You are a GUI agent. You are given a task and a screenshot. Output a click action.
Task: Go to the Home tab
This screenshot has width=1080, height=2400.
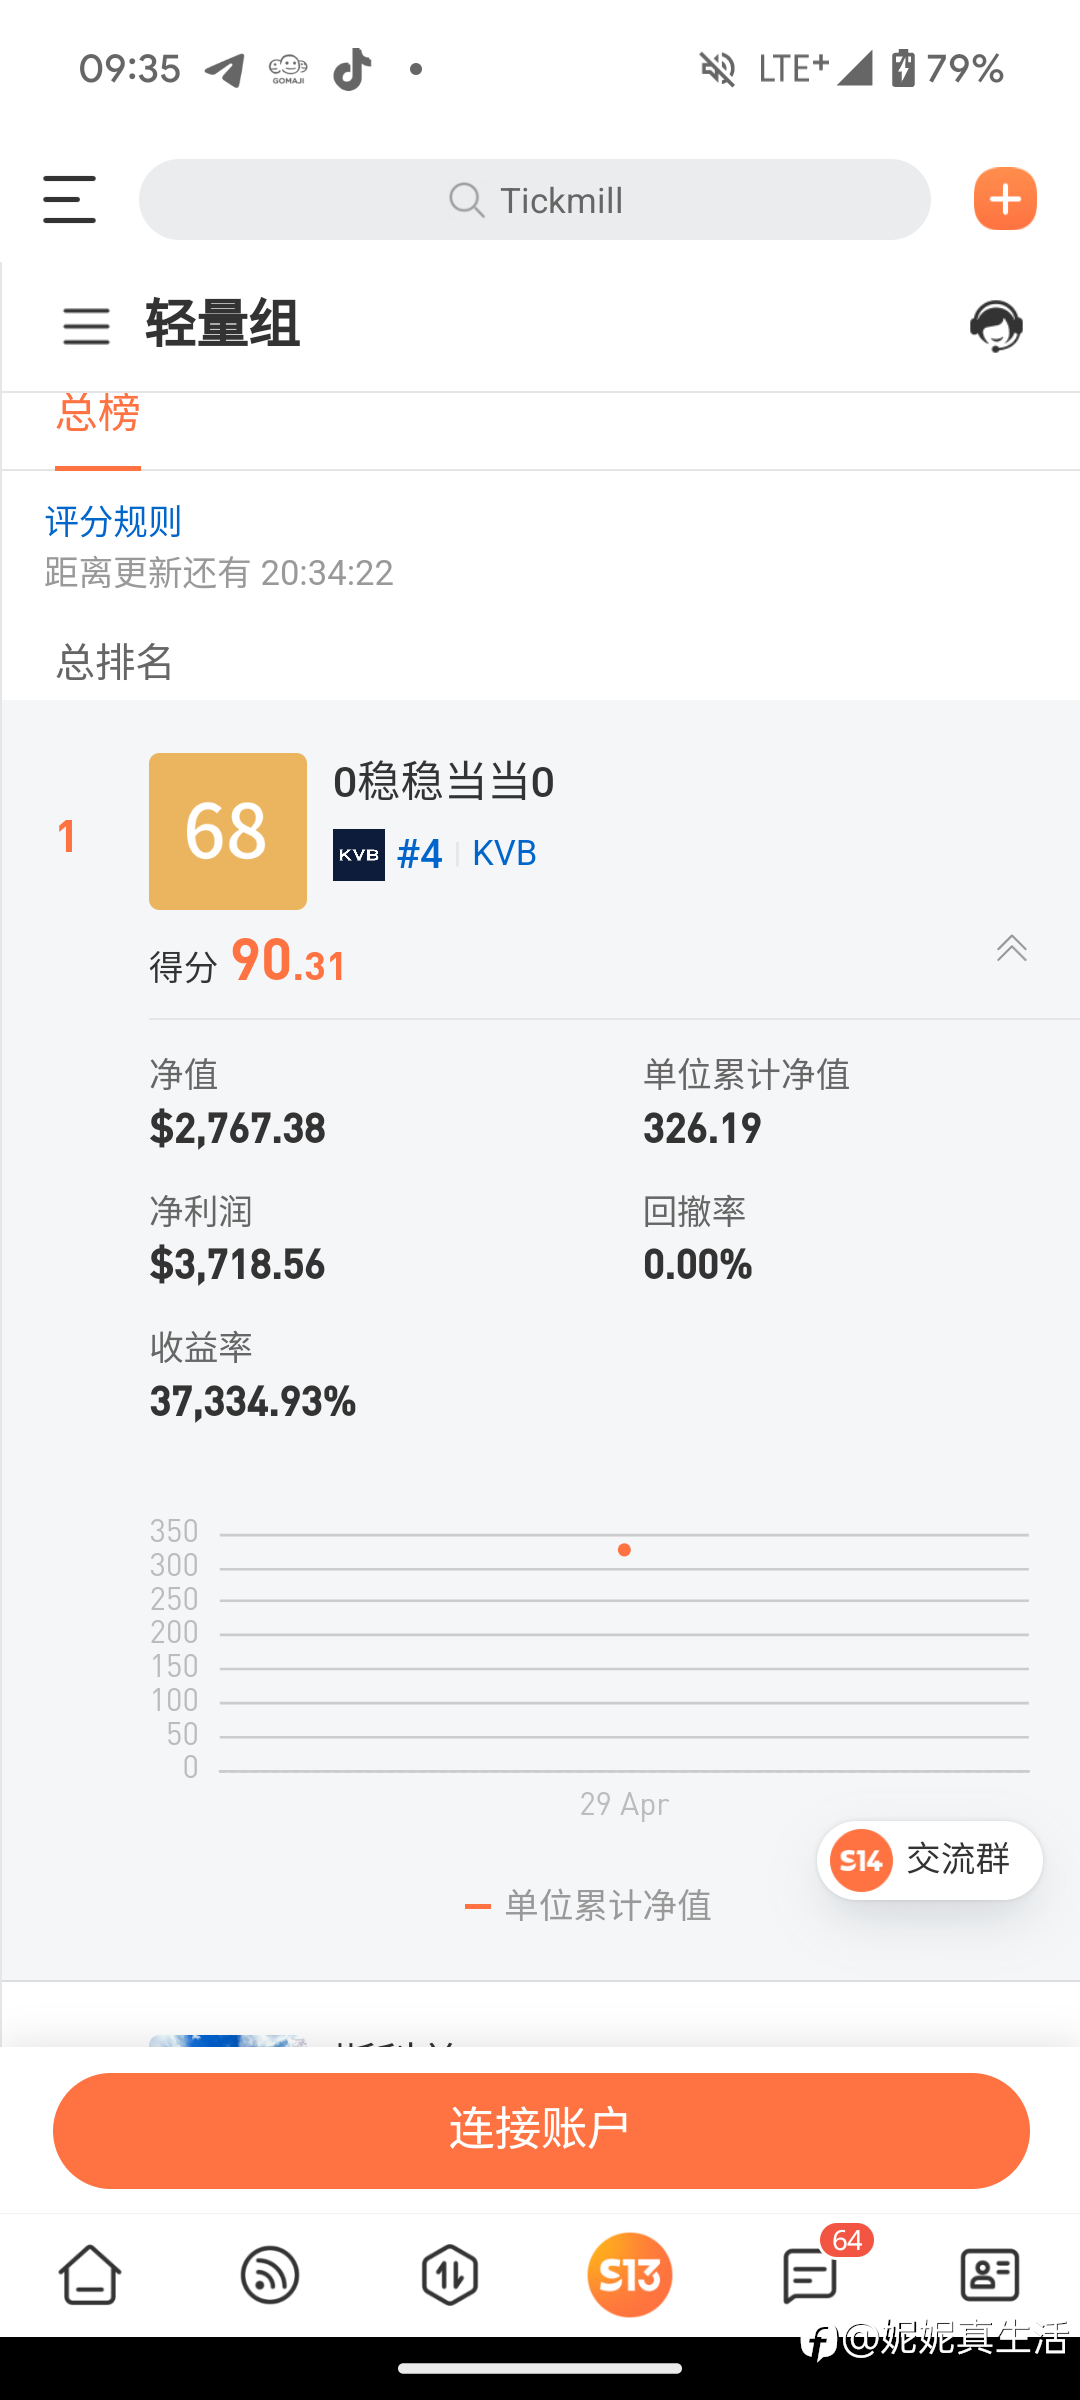pos(90,2275)
